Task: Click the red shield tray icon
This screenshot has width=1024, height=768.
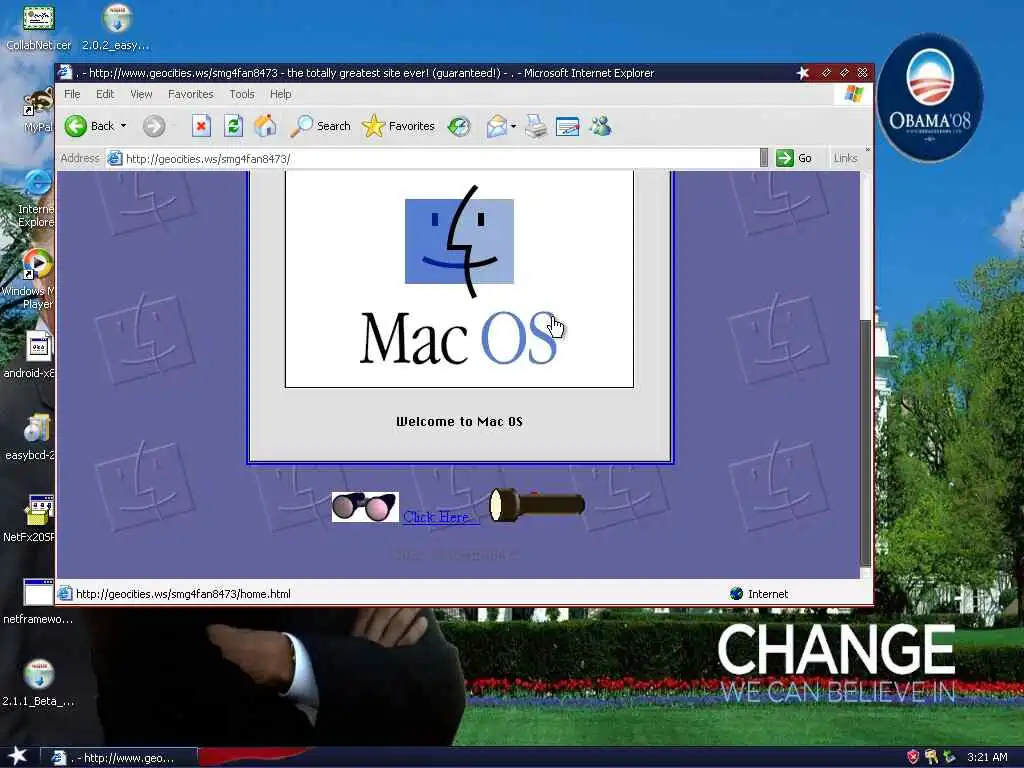Action: click(913, 757)
